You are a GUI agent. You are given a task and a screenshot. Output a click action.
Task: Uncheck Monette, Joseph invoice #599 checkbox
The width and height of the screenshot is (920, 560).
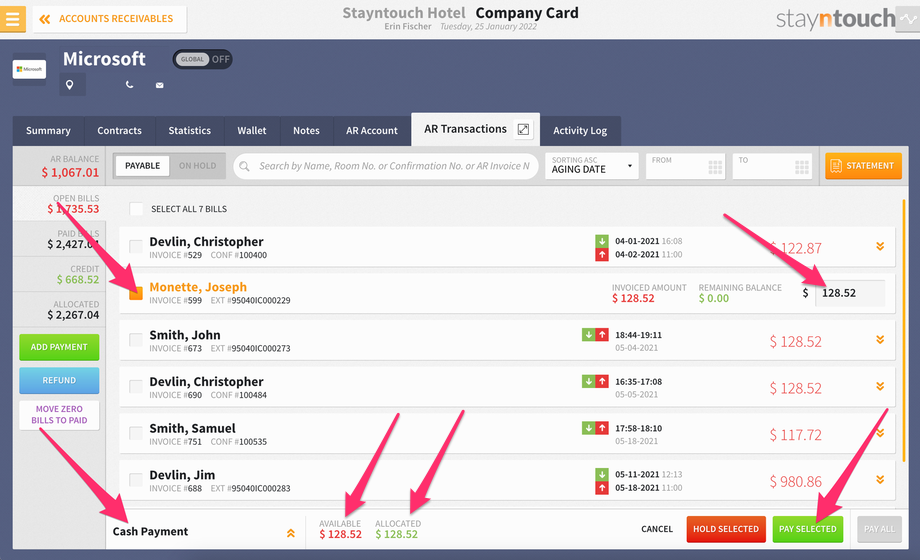[136, 293]
